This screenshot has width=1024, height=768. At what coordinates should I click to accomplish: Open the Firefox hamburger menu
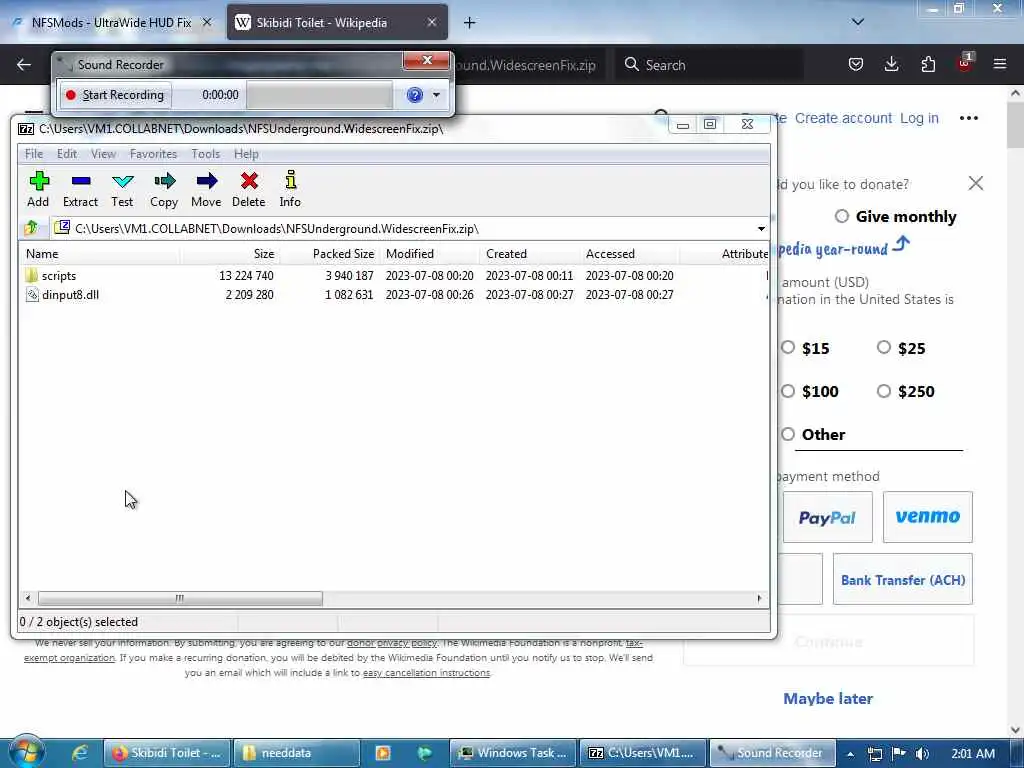tap(1000, 64)
